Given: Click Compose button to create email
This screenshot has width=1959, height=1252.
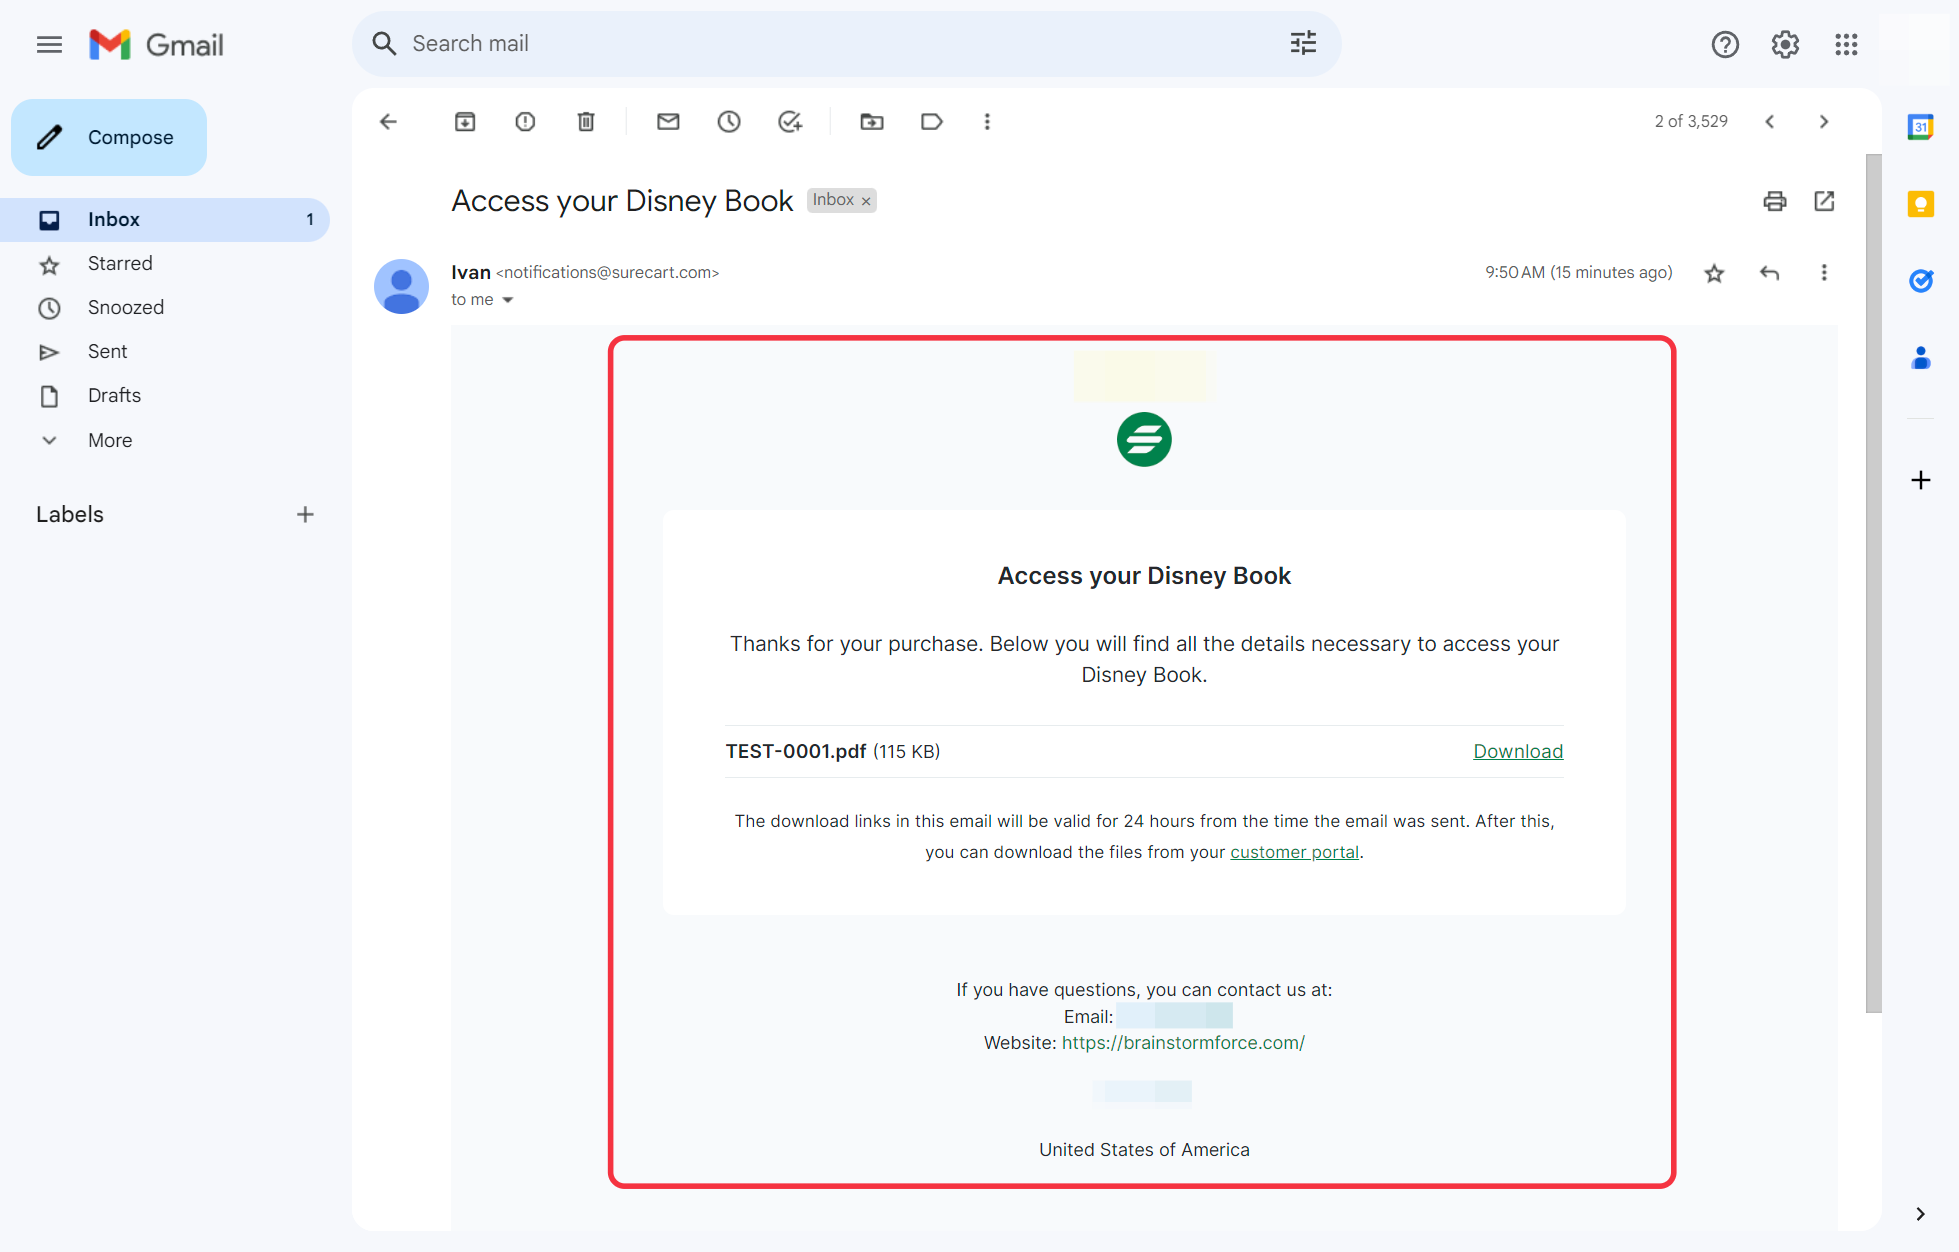Looking at the screenshot, I should pyautogui.click(x=109, y=137).
